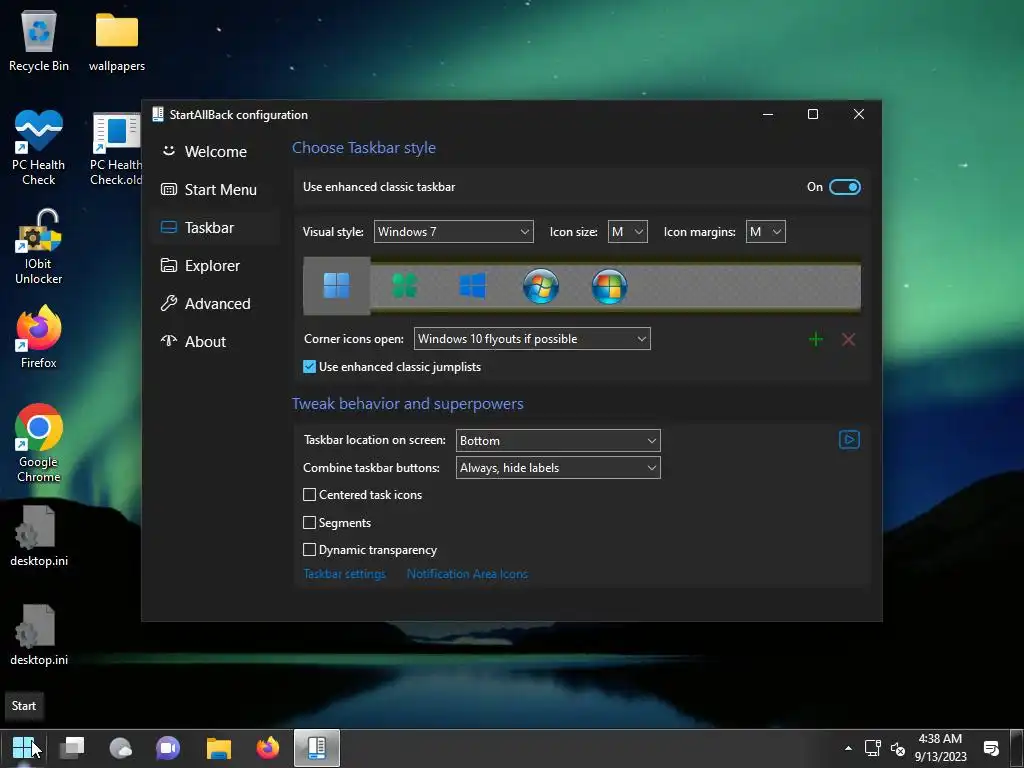Select the PC Health Check.old desktop icon

pyautogui.click(x=116, y=149)
